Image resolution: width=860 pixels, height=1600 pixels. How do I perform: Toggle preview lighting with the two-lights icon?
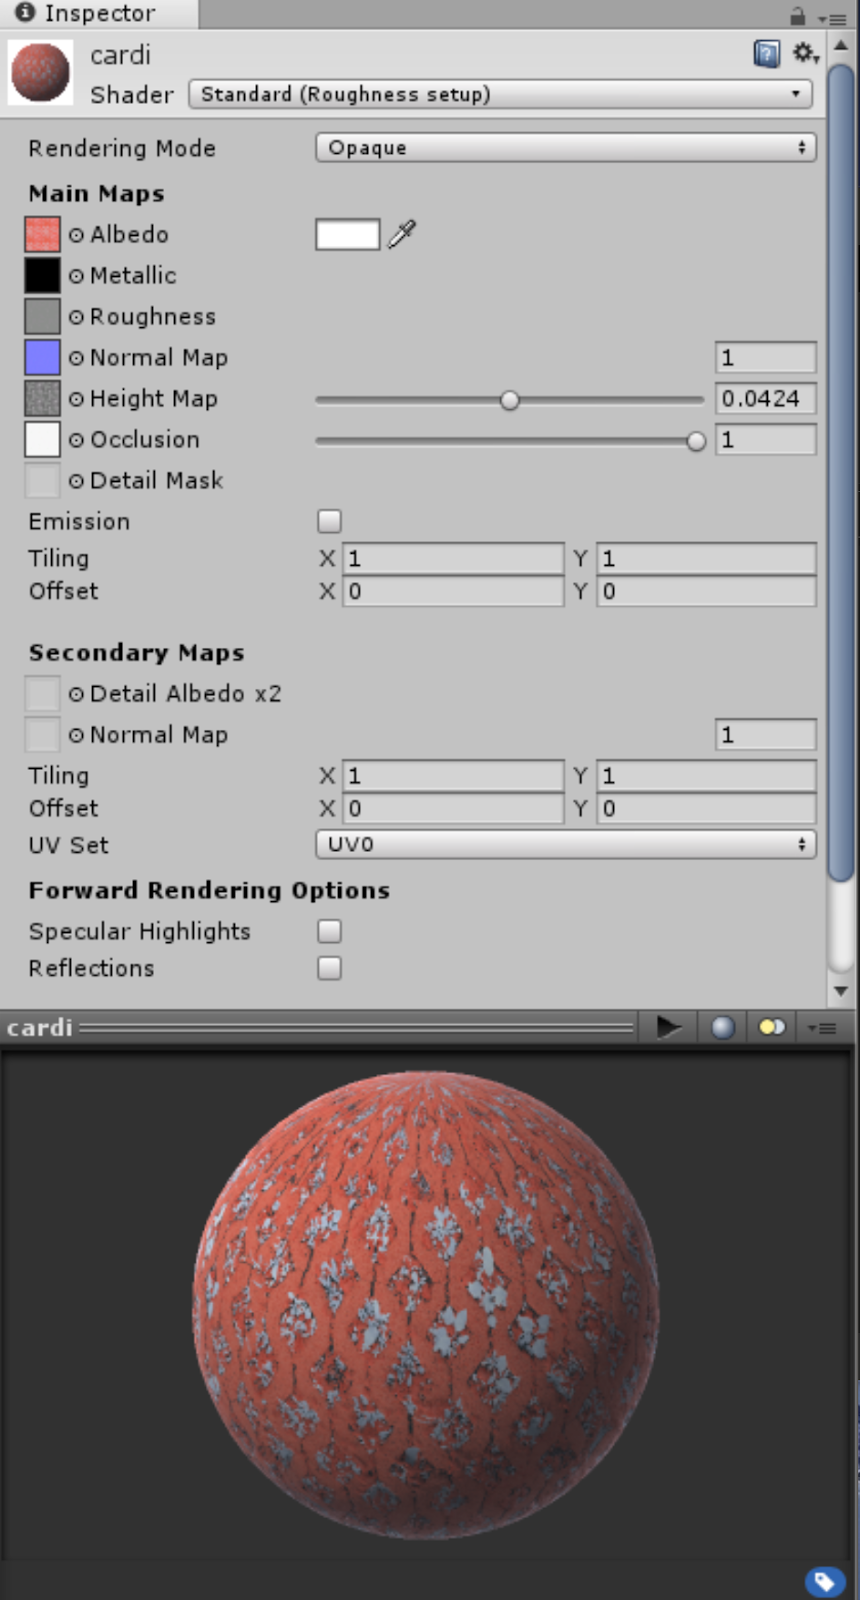point(771,1027)
